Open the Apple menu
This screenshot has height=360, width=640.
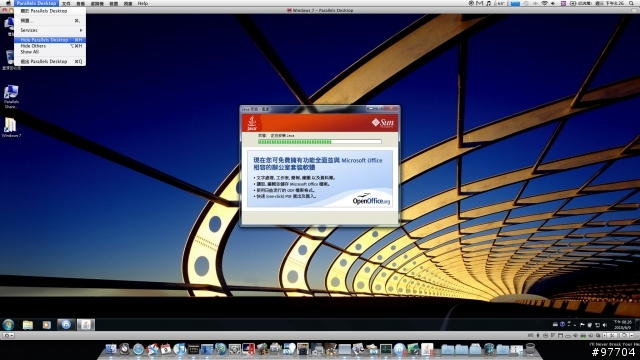pos(8,3)
